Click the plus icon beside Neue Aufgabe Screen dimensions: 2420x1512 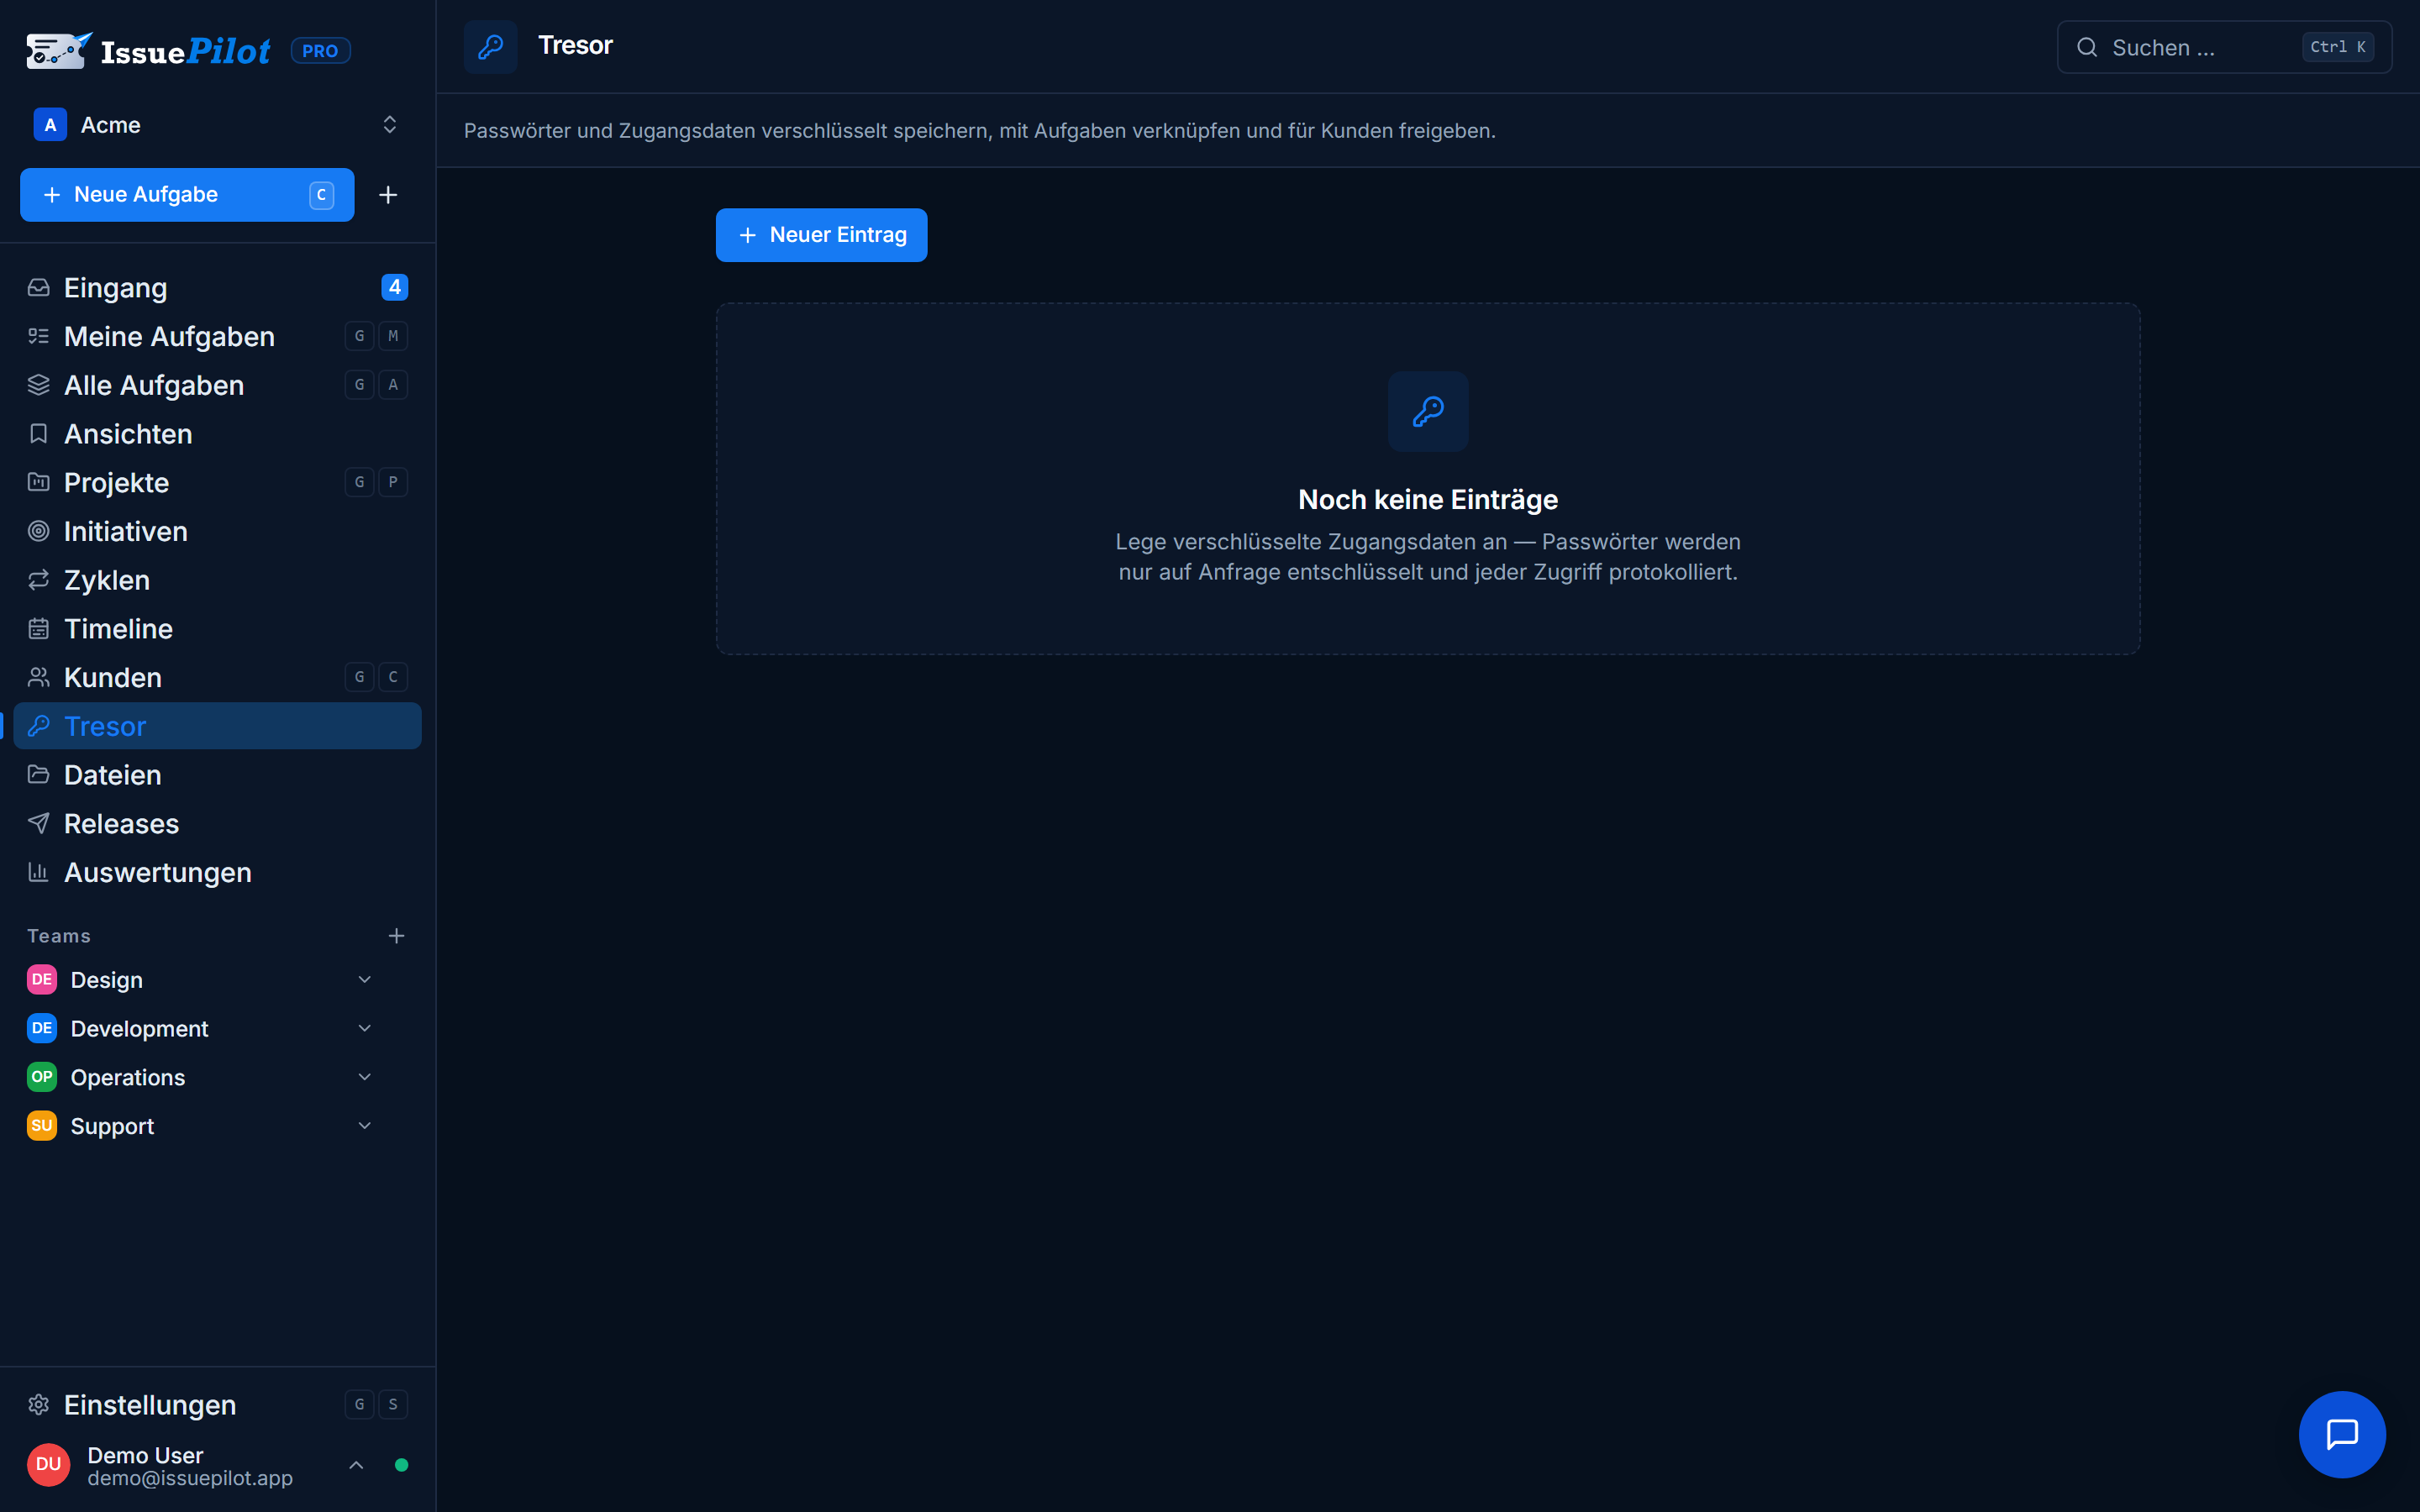pyautogui.click(x=388, y=195)
